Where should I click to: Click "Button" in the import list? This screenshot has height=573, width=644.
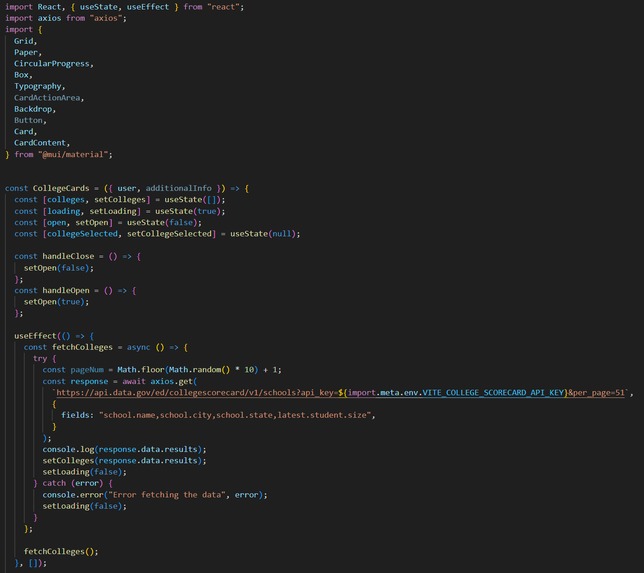28,120
